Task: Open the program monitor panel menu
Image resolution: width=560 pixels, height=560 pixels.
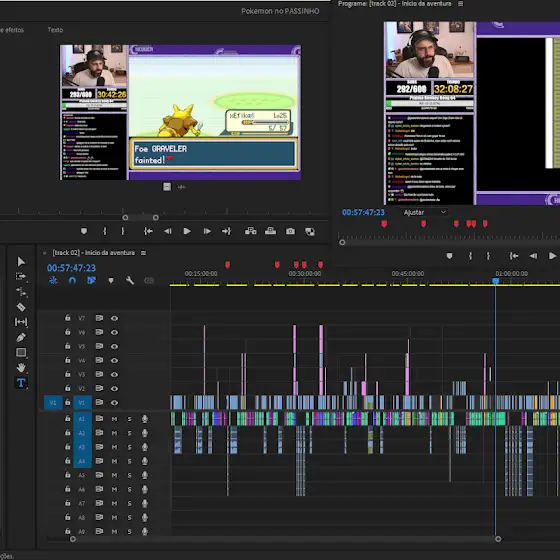Action: tap(461, 4)
